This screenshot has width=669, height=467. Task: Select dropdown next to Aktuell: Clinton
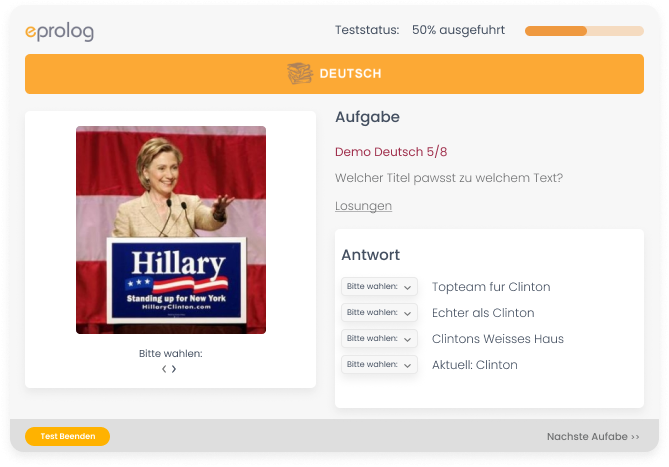[379, 365]
